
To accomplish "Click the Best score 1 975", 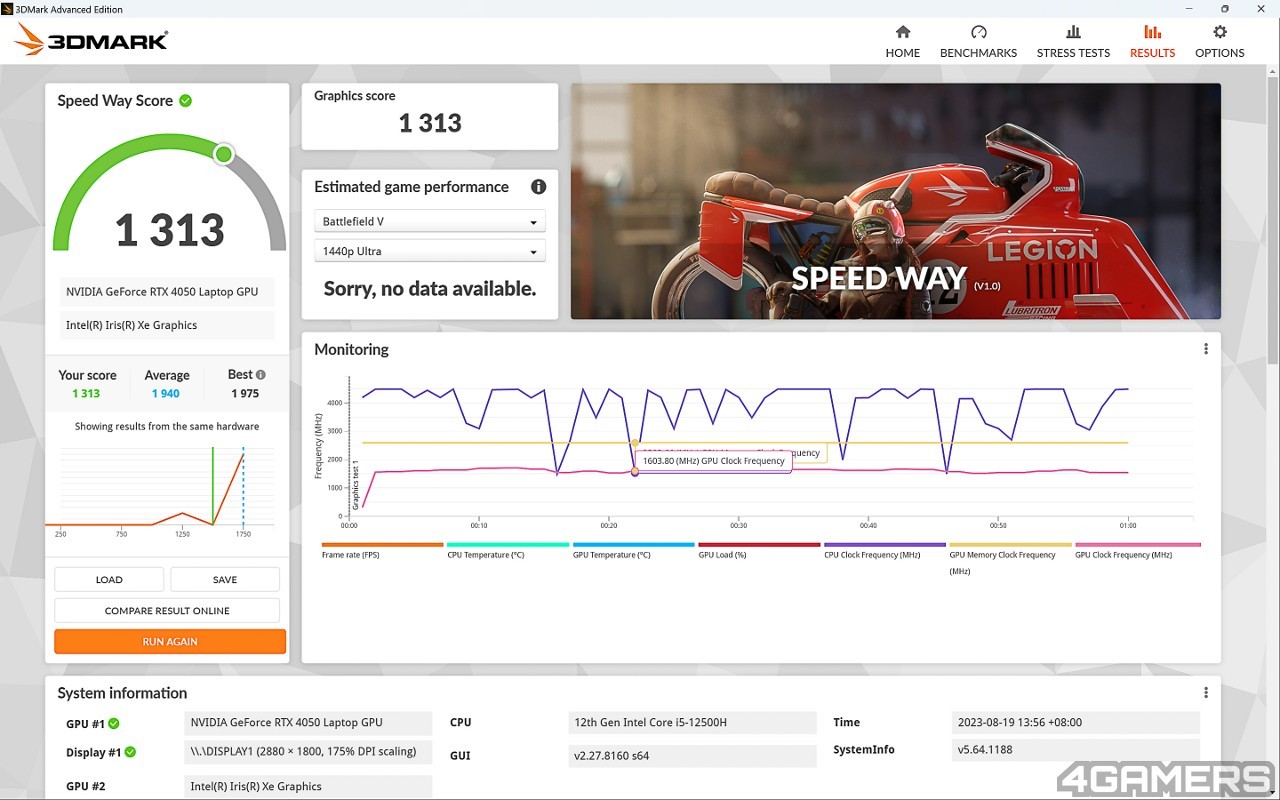I will [x=245, y=393].
